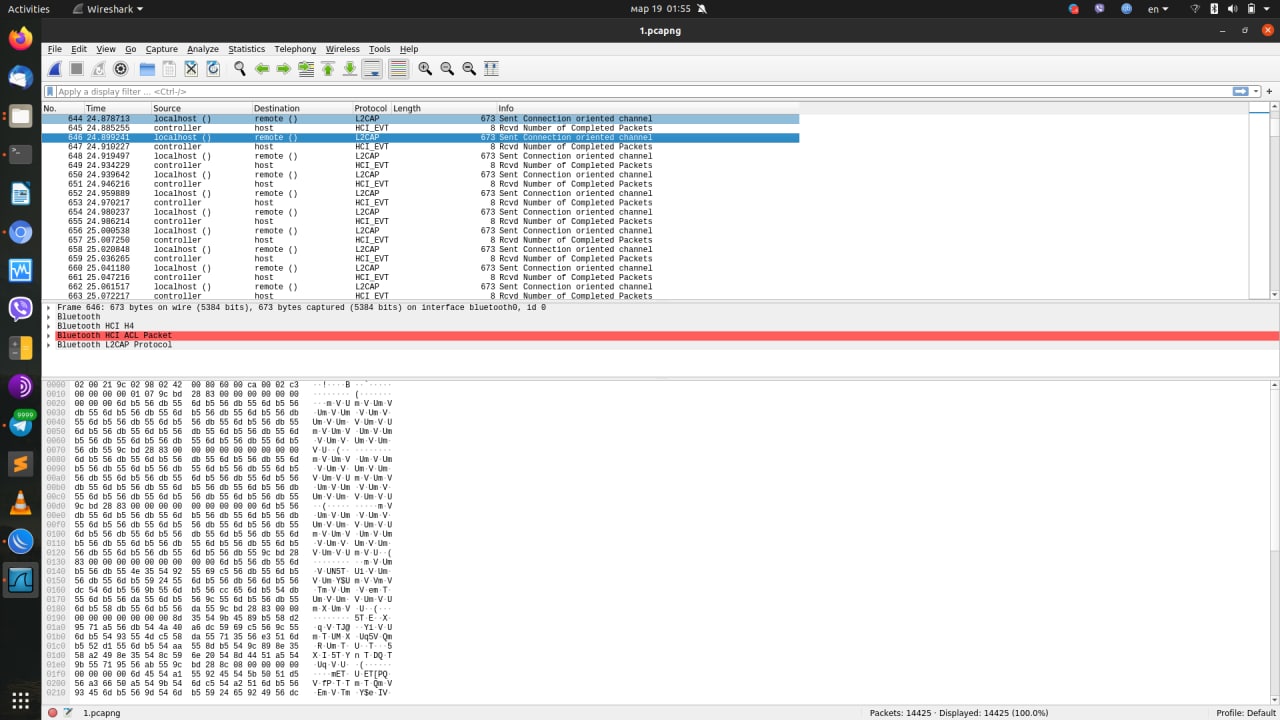Screen dimensions: 1280x720
Task: Go back in packet history
Action: point(262,69)
